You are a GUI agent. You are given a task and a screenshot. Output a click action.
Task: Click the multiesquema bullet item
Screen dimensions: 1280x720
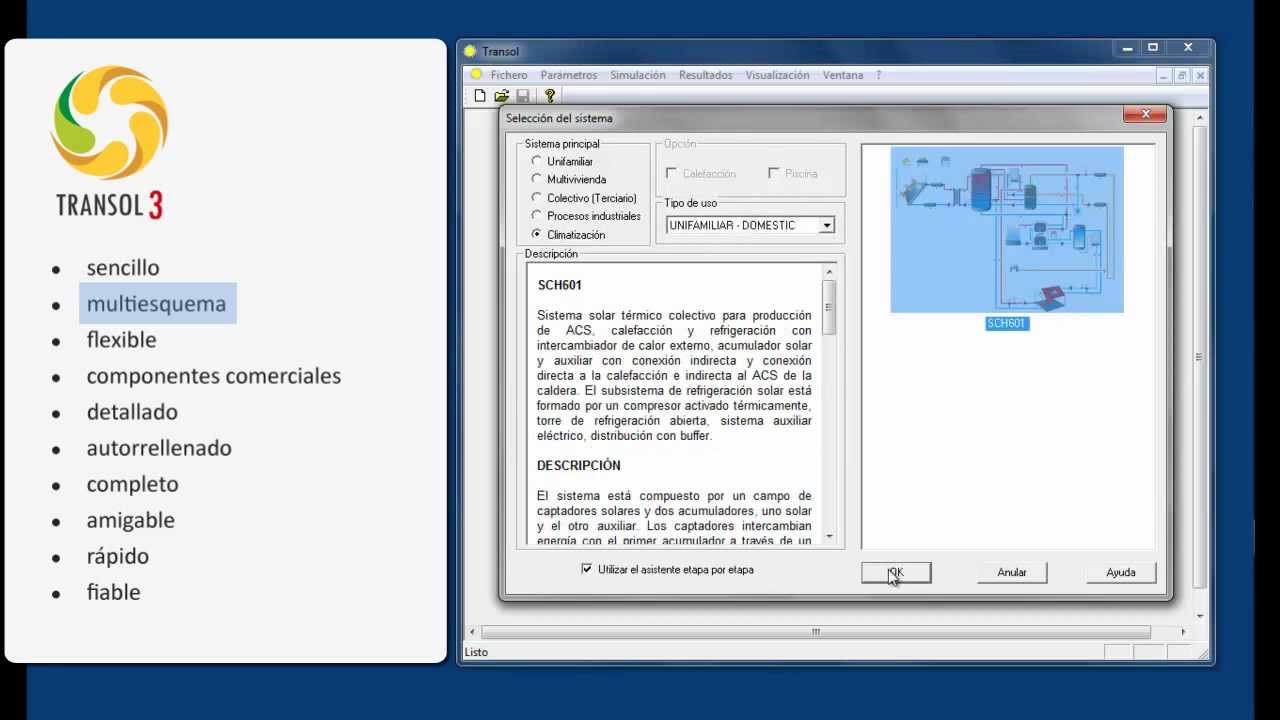[x=156, y=304]
